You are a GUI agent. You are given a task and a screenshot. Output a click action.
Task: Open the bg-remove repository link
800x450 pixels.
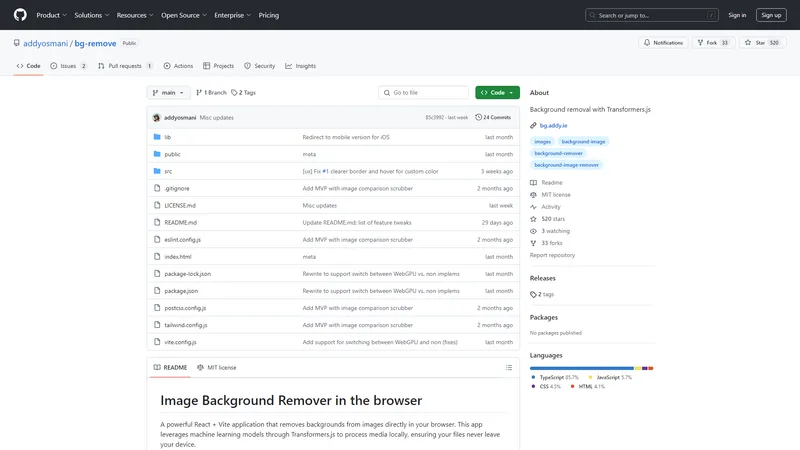(x=95, y=43)
